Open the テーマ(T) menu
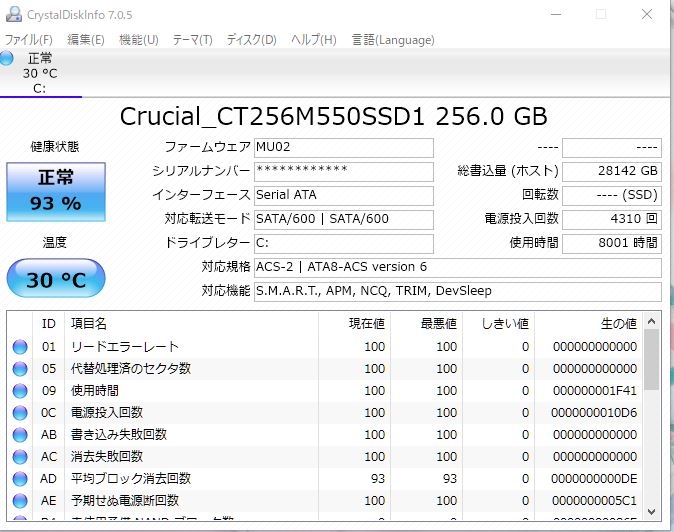The image size is (674, 532). click(193, 40)
